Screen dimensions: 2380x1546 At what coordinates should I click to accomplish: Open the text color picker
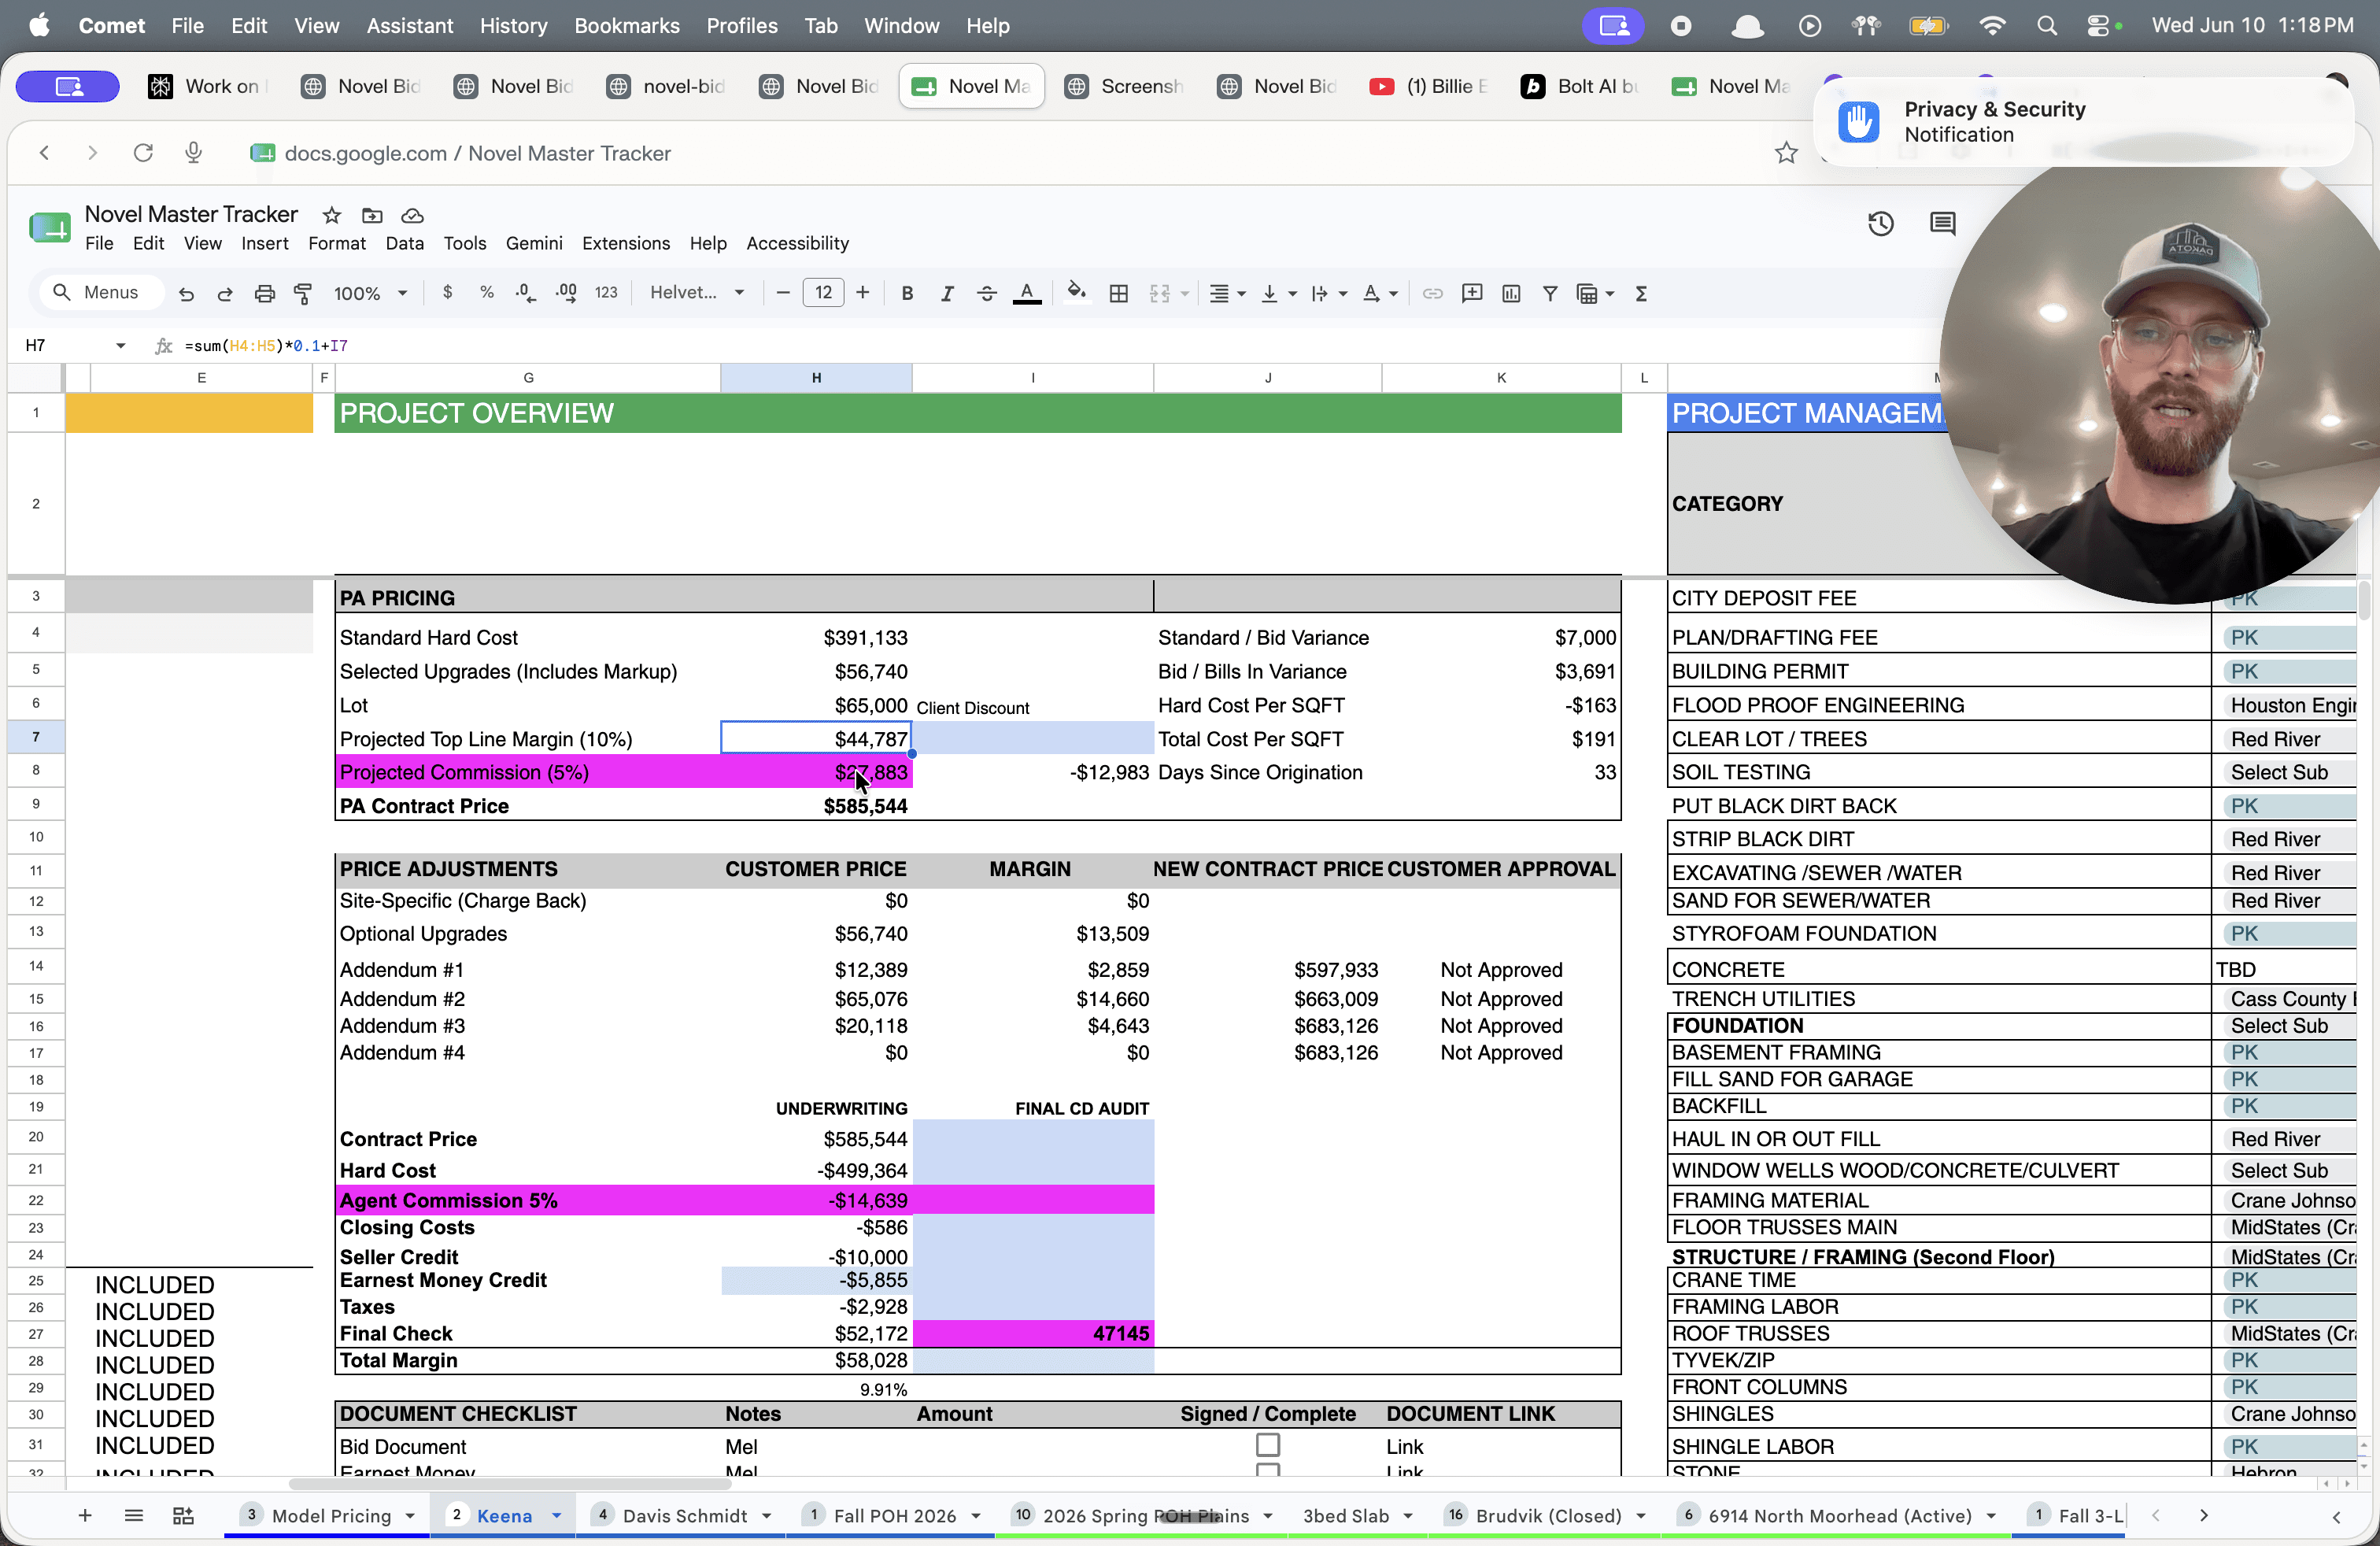pos(1027,293)
